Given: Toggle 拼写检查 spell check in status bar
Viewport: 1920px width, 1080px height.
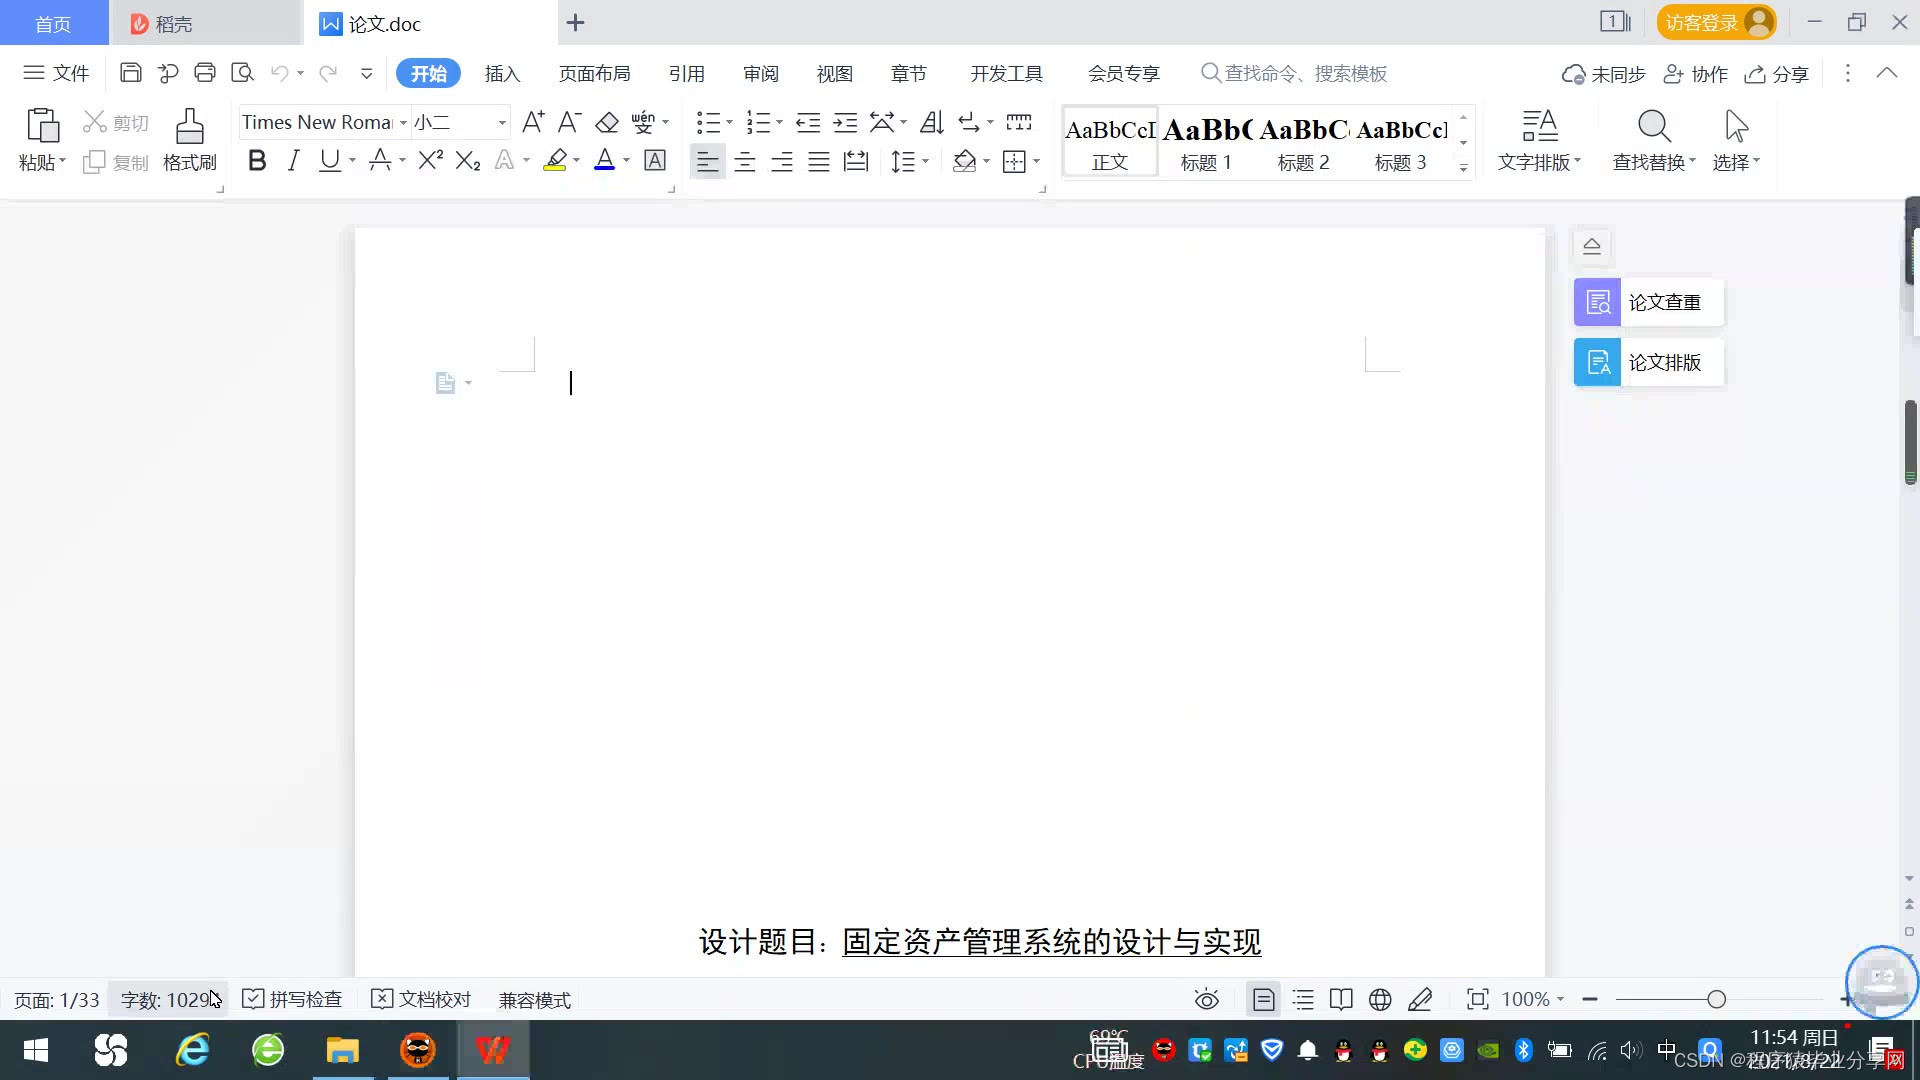Looking at the screenshot, I should (x=293, y=999).
